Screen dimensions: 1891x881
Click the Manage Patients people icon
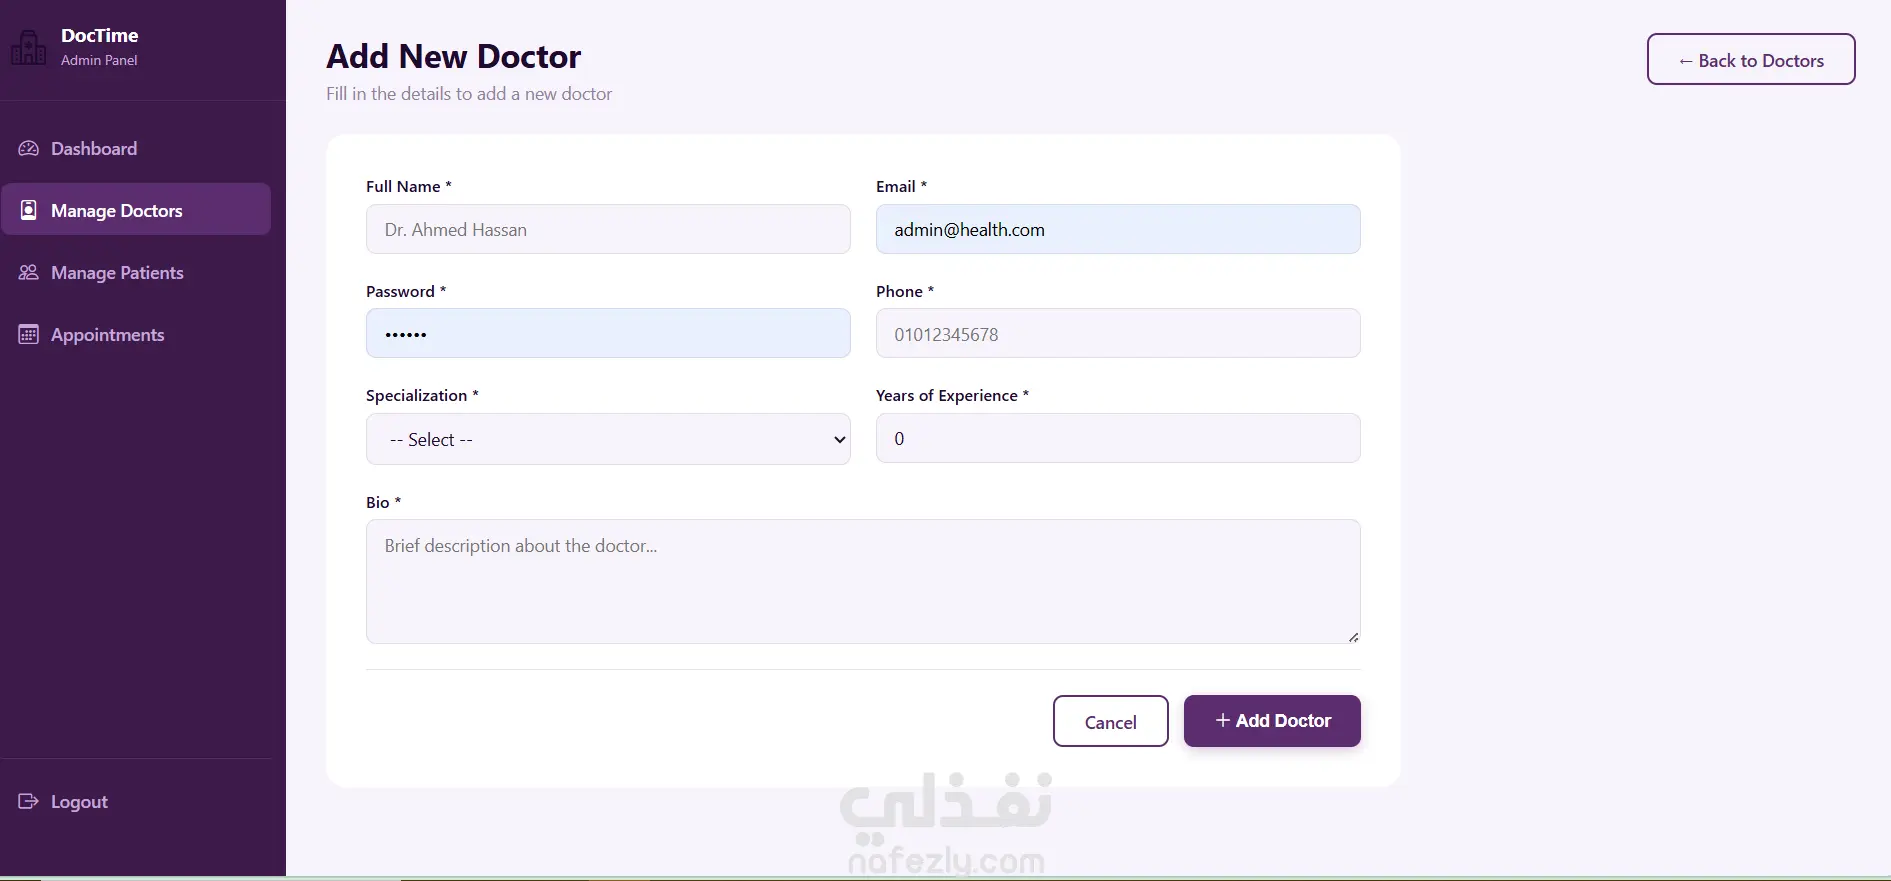pyautogui.click(x=29, y=273)
